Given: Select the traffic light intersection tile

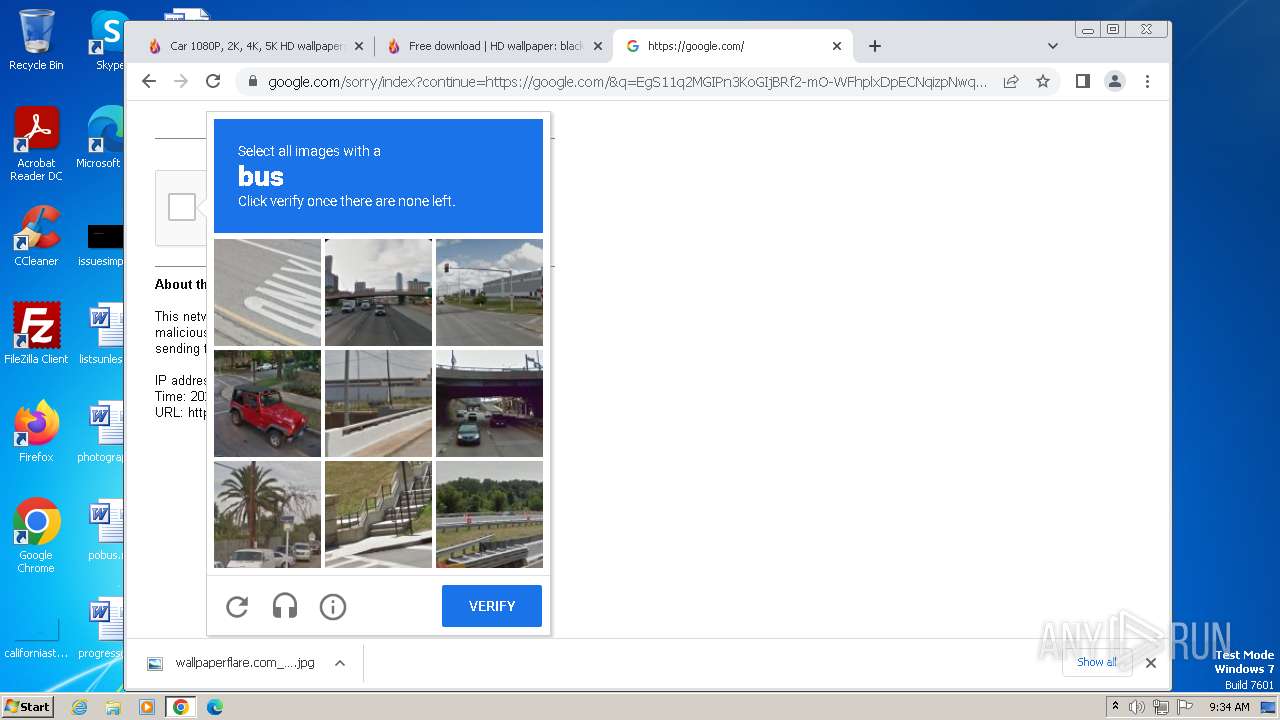Looking at the screenshot, I should click(x=490, y=292).
